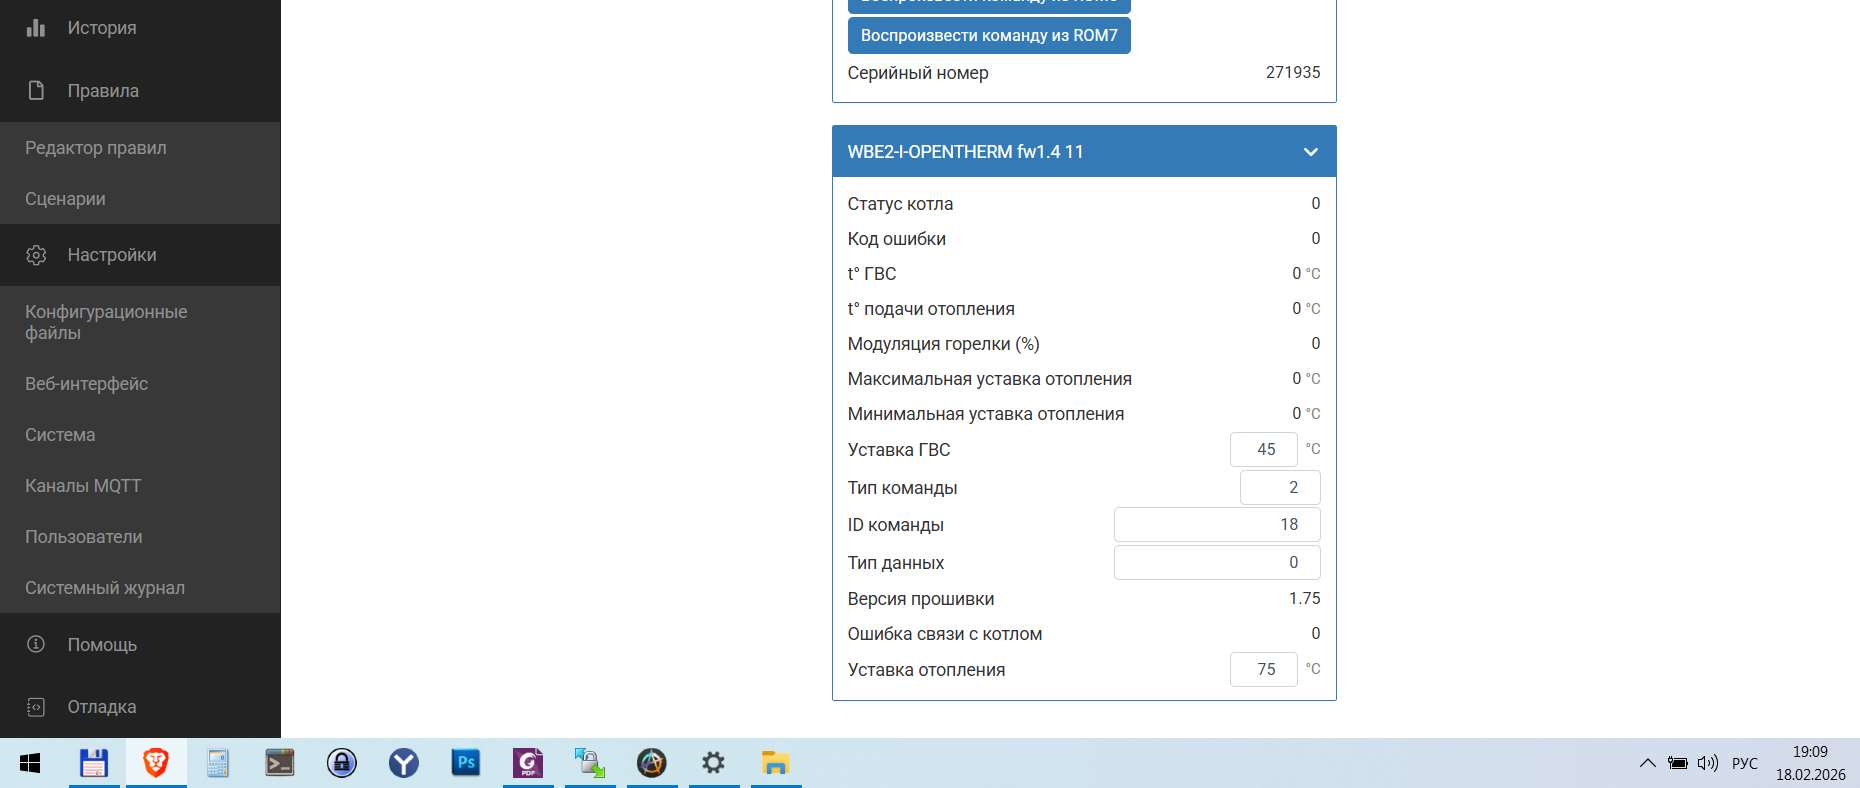Switch to Brave browser in taskbar
The height and width of the screenshot is (788, 1860).
tap(156, 764)
